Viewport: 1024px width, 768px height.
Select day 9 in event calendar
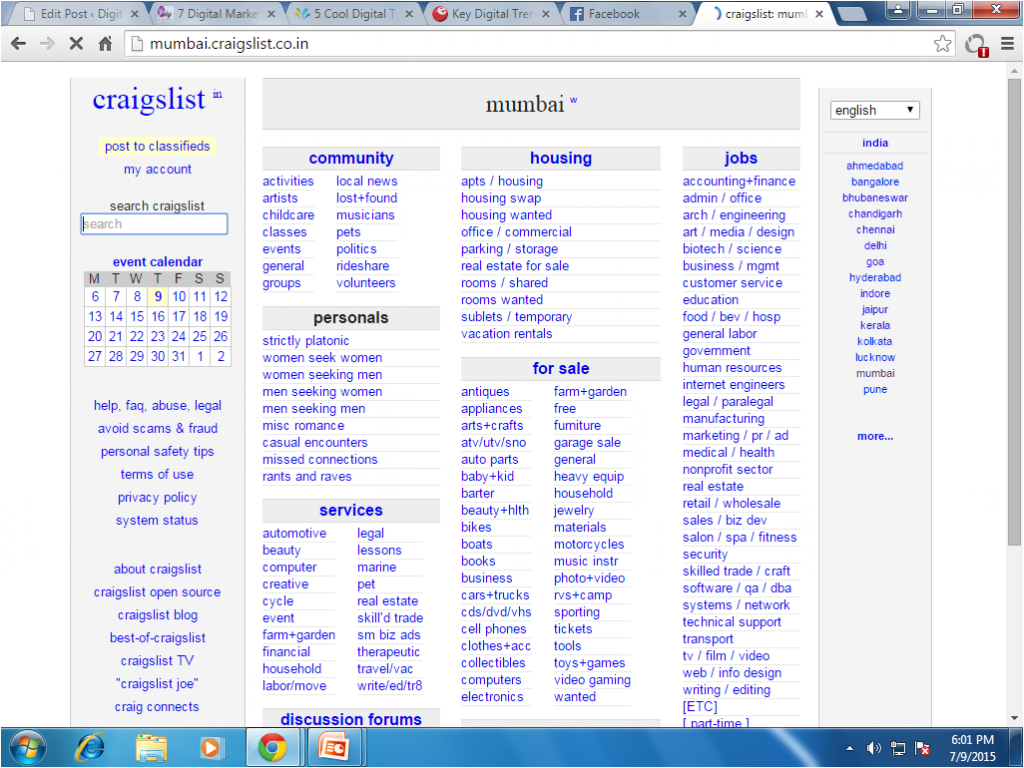(158, 296)
